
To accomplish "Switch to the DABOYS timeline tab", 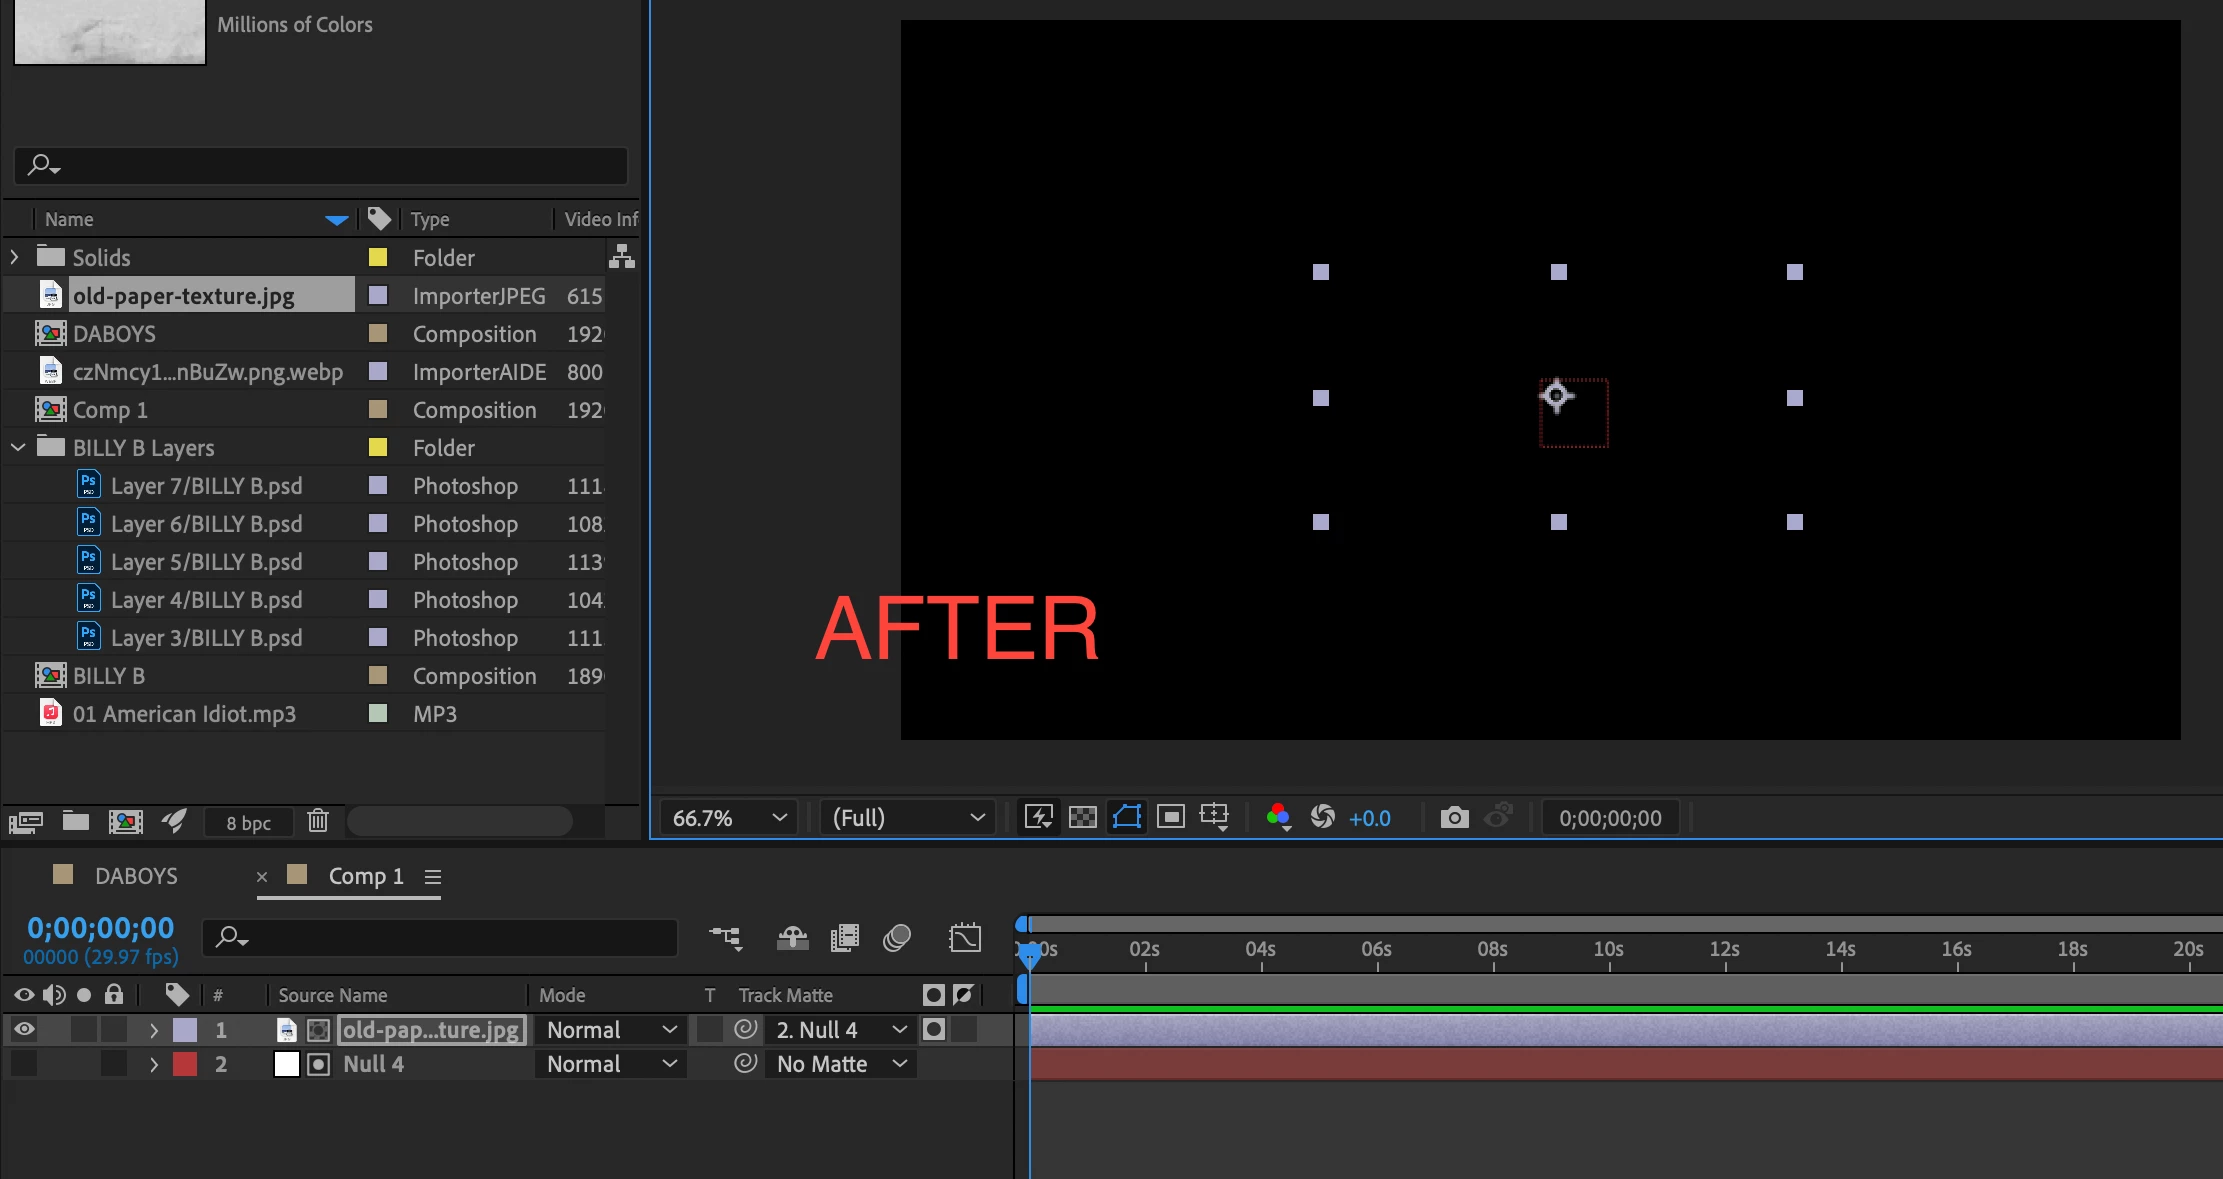I will click(x=136, y=876).
